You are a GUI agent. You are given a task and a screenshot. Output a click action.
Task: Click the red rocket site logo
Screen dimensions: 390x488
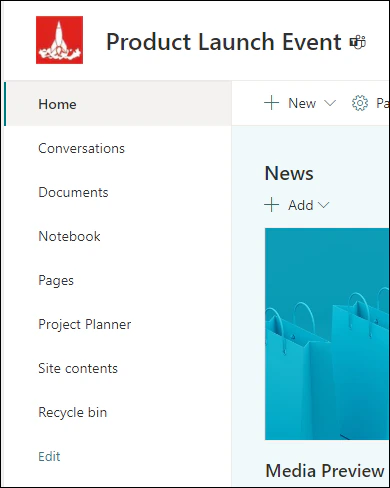(x=59, y=40)
